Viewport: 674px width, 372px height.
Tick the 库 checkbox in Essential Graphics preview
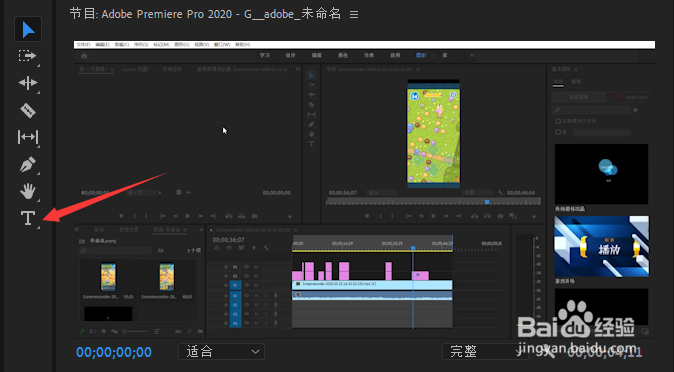tap(558, 132)
